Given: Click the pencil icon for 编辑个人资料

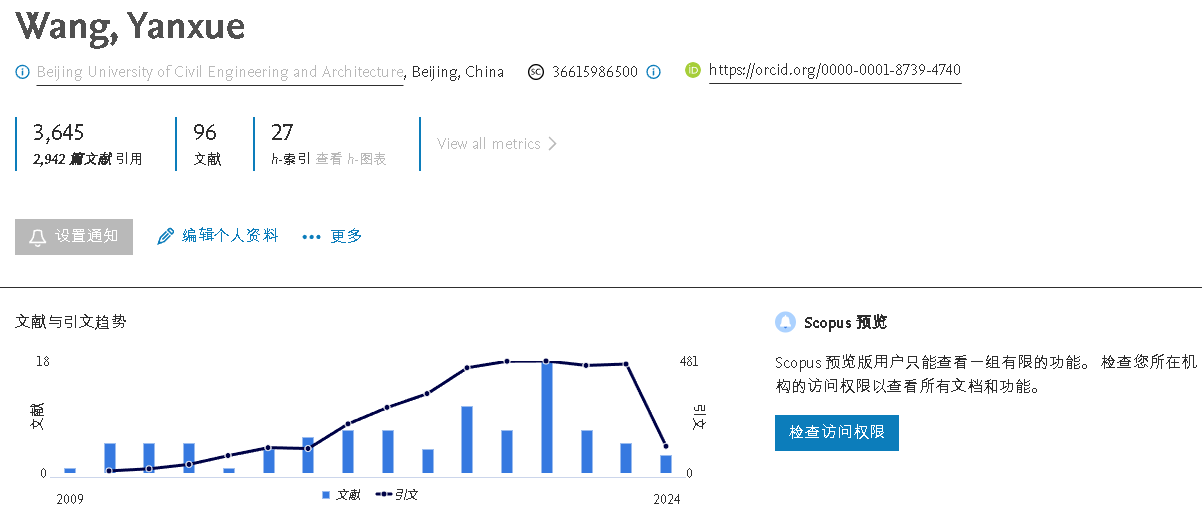Looking at the screenshot, I should (166, 236).
